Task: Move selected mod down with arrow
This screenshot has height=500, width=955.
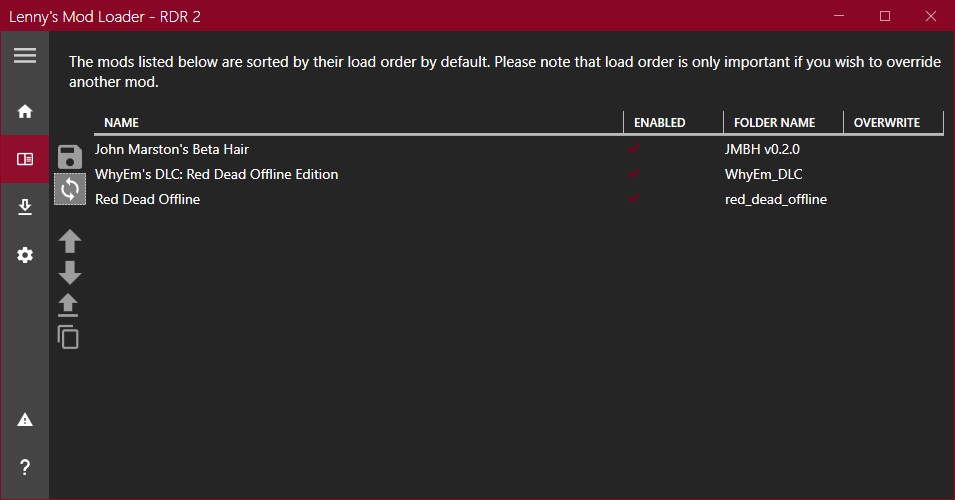Action: pos(69,272)
